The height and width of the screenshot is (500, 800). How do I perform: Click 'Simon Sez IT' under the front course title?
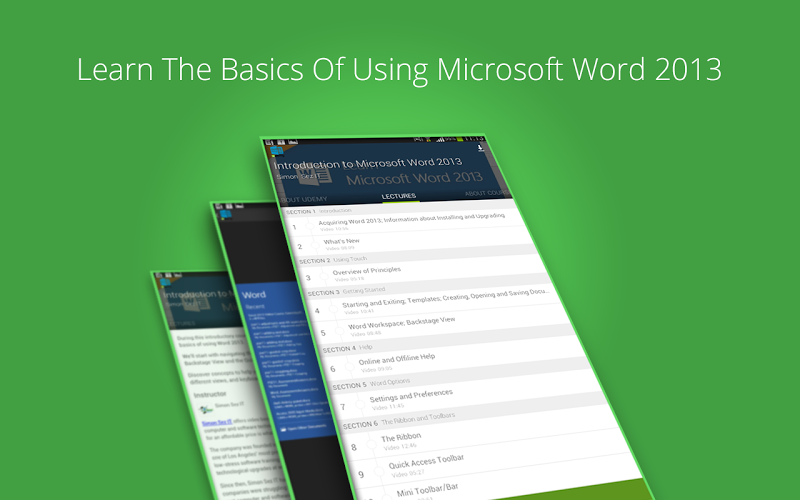[x=299, y=176]
